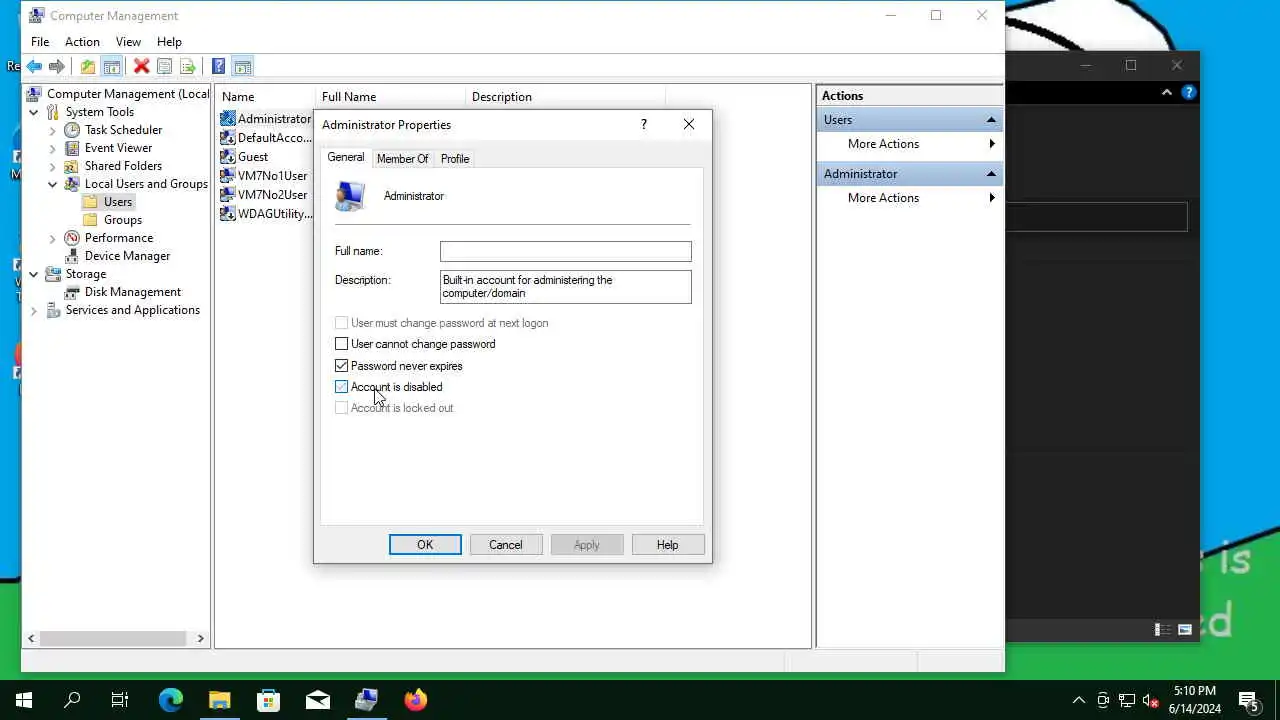The width and height of the screenshot is (1280, 720).
Task: Close the Administrator Properties dialog
Action: pos(689,125)
